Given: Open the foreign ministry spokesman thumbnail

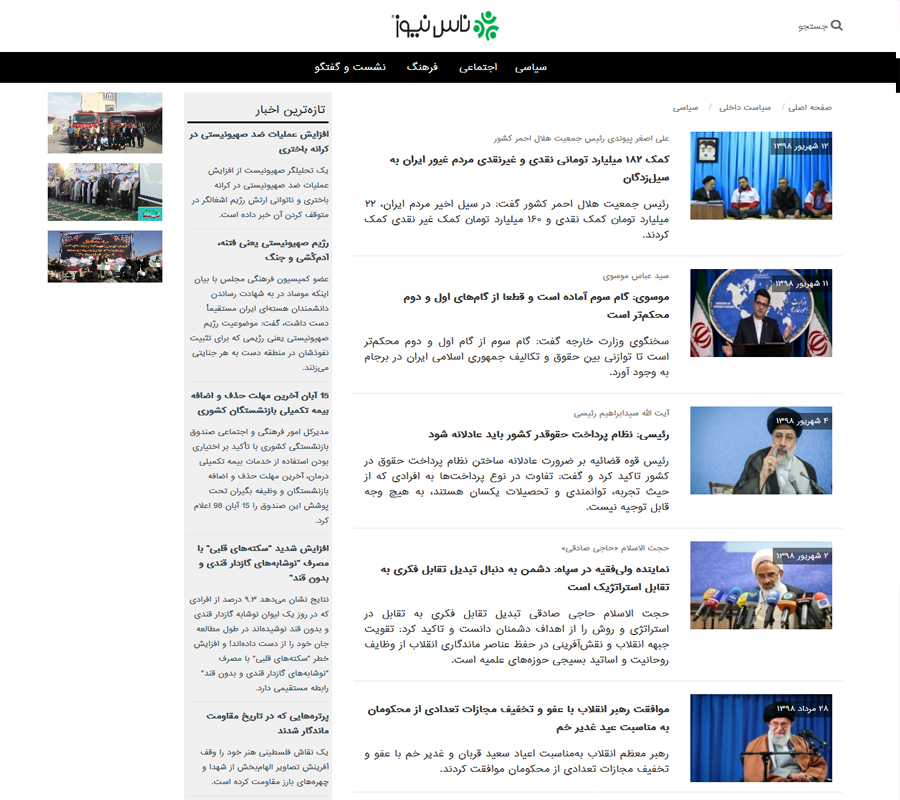Looking at the screenshot, I should 761,313.
